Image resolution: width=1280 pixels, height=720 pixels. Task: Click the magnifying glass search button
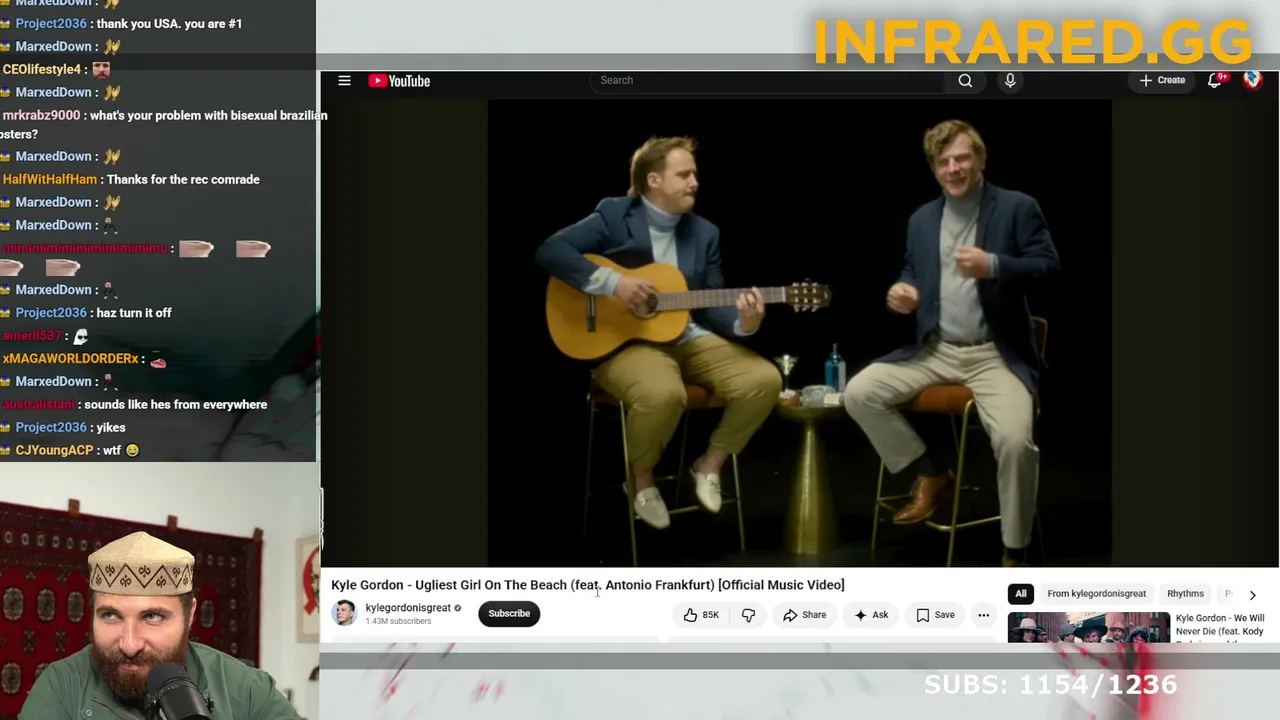pos(965,81)
